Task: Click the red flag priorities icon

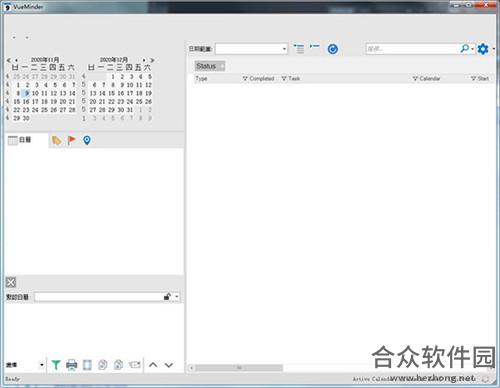Action: (x=71, y=140)
